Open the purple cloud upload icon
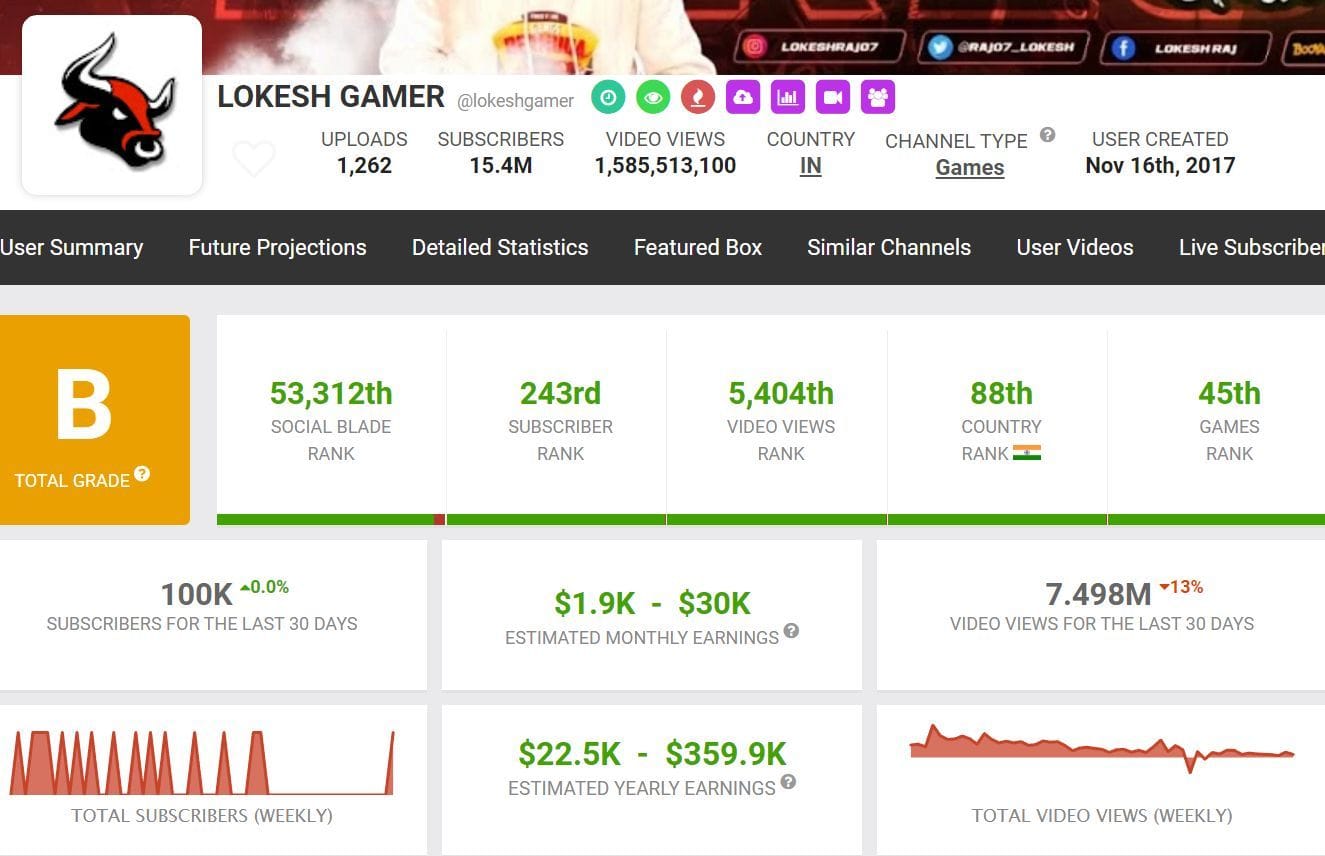Image resolution: width=1325 pixels, height=856 pixels. click(741, 97)
